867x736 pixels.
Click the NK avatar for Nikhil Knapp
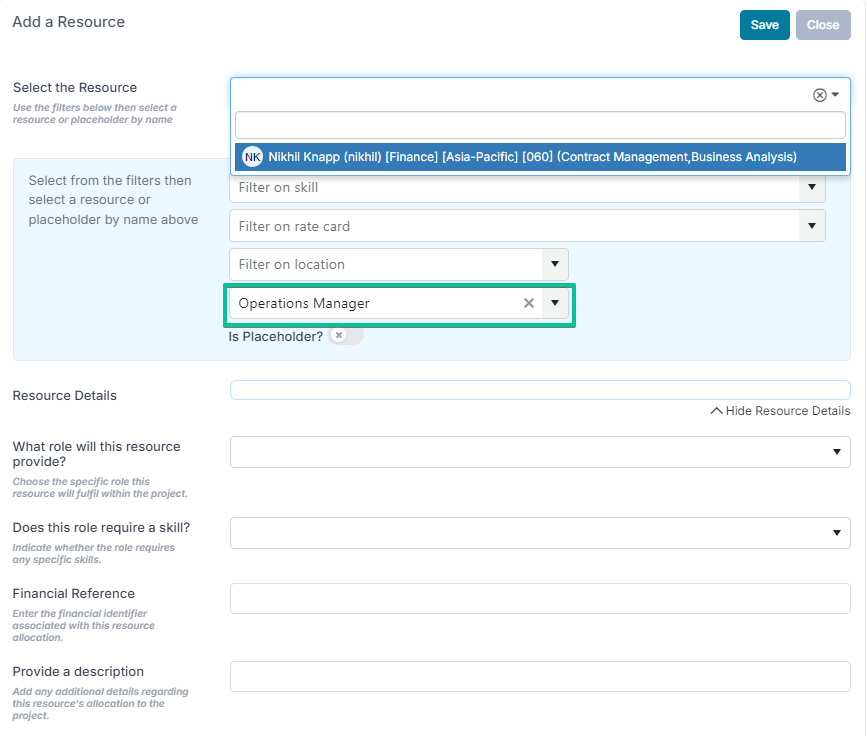(x=253, y=157)
